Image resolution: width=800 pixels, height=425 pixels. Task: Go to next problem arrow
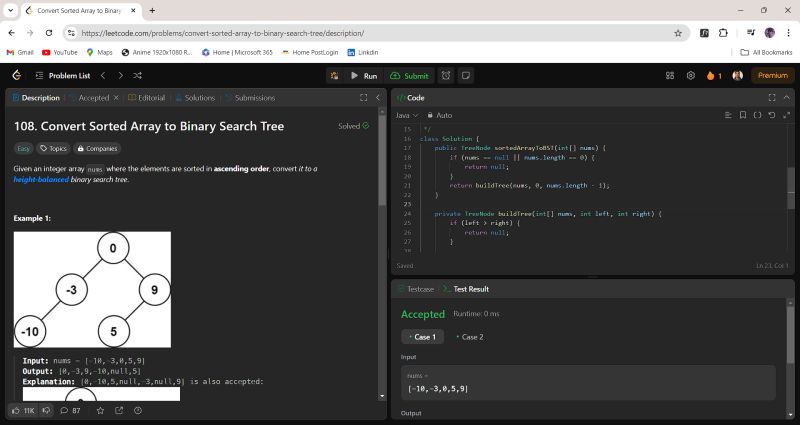click(120, 75)
